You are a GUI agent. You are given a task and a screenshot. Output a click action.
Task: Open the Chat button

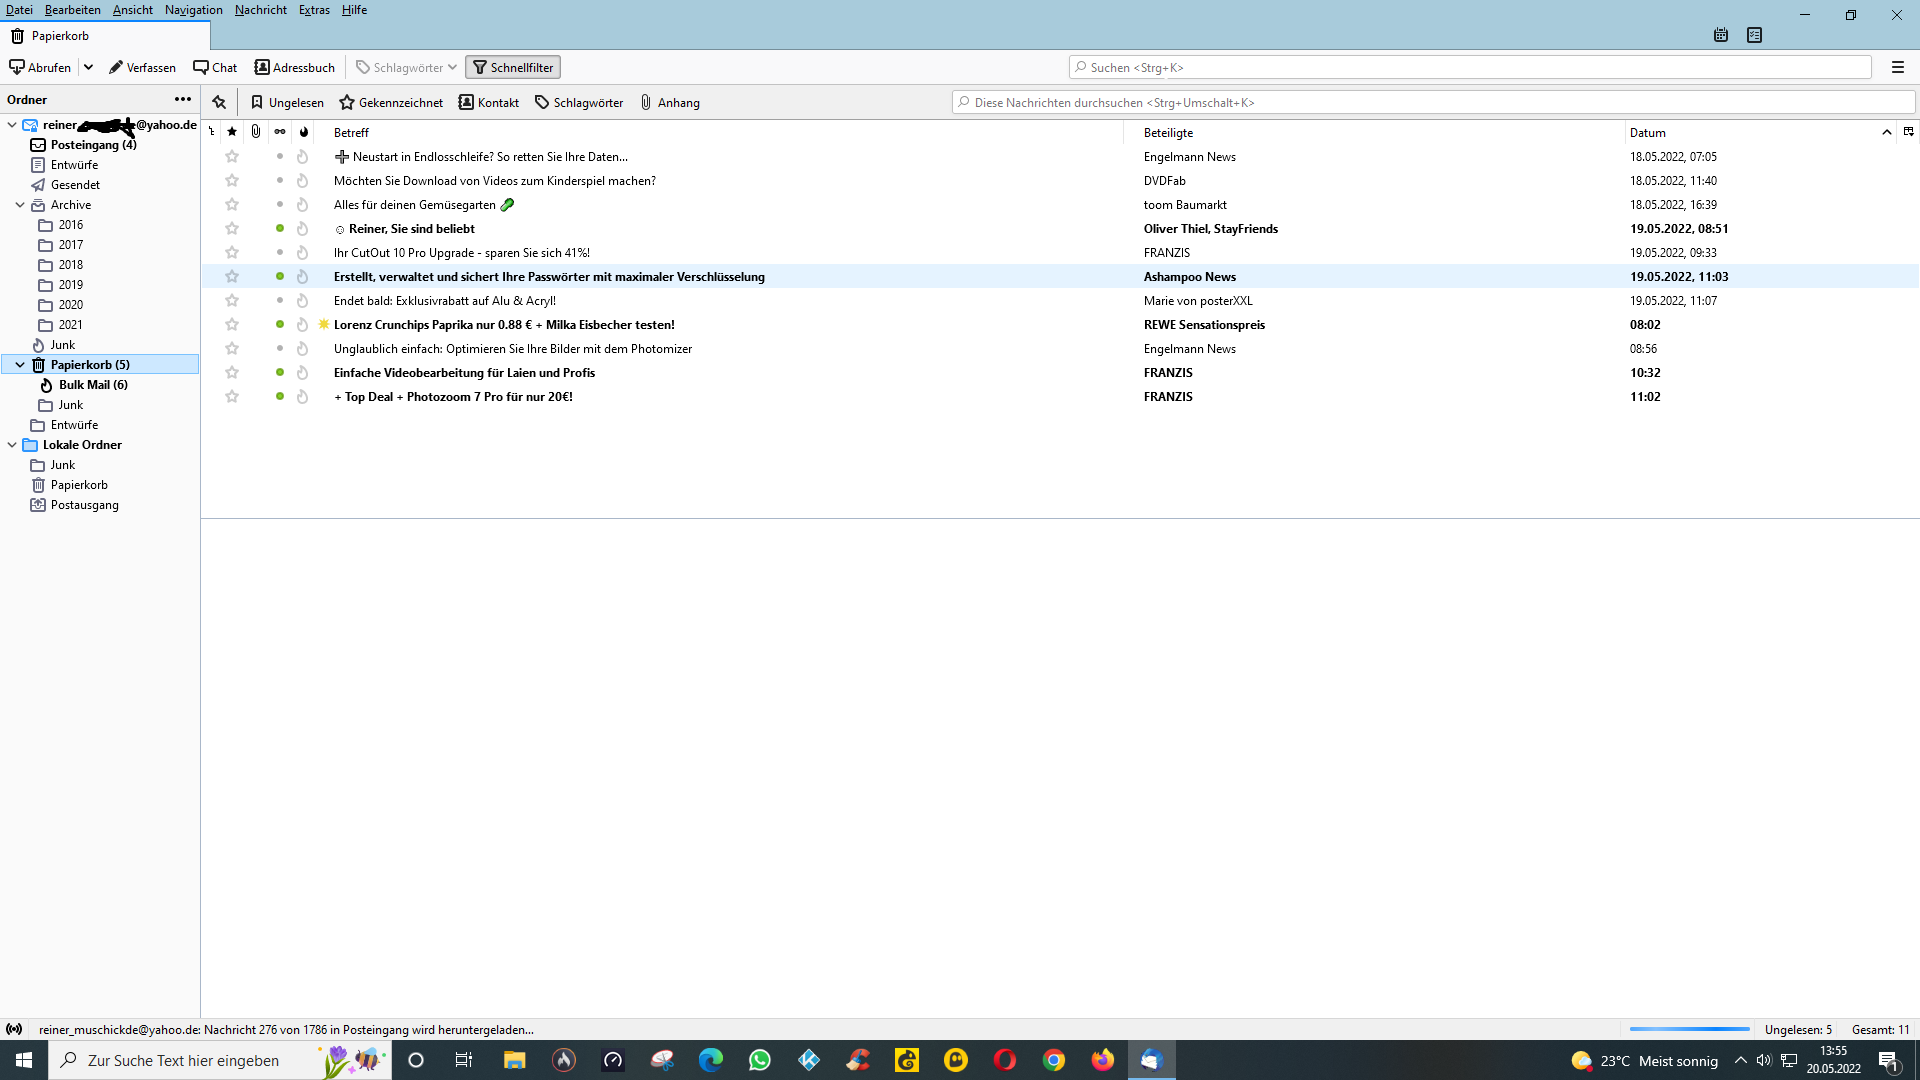pyautogui.click(x=215, y=67)
